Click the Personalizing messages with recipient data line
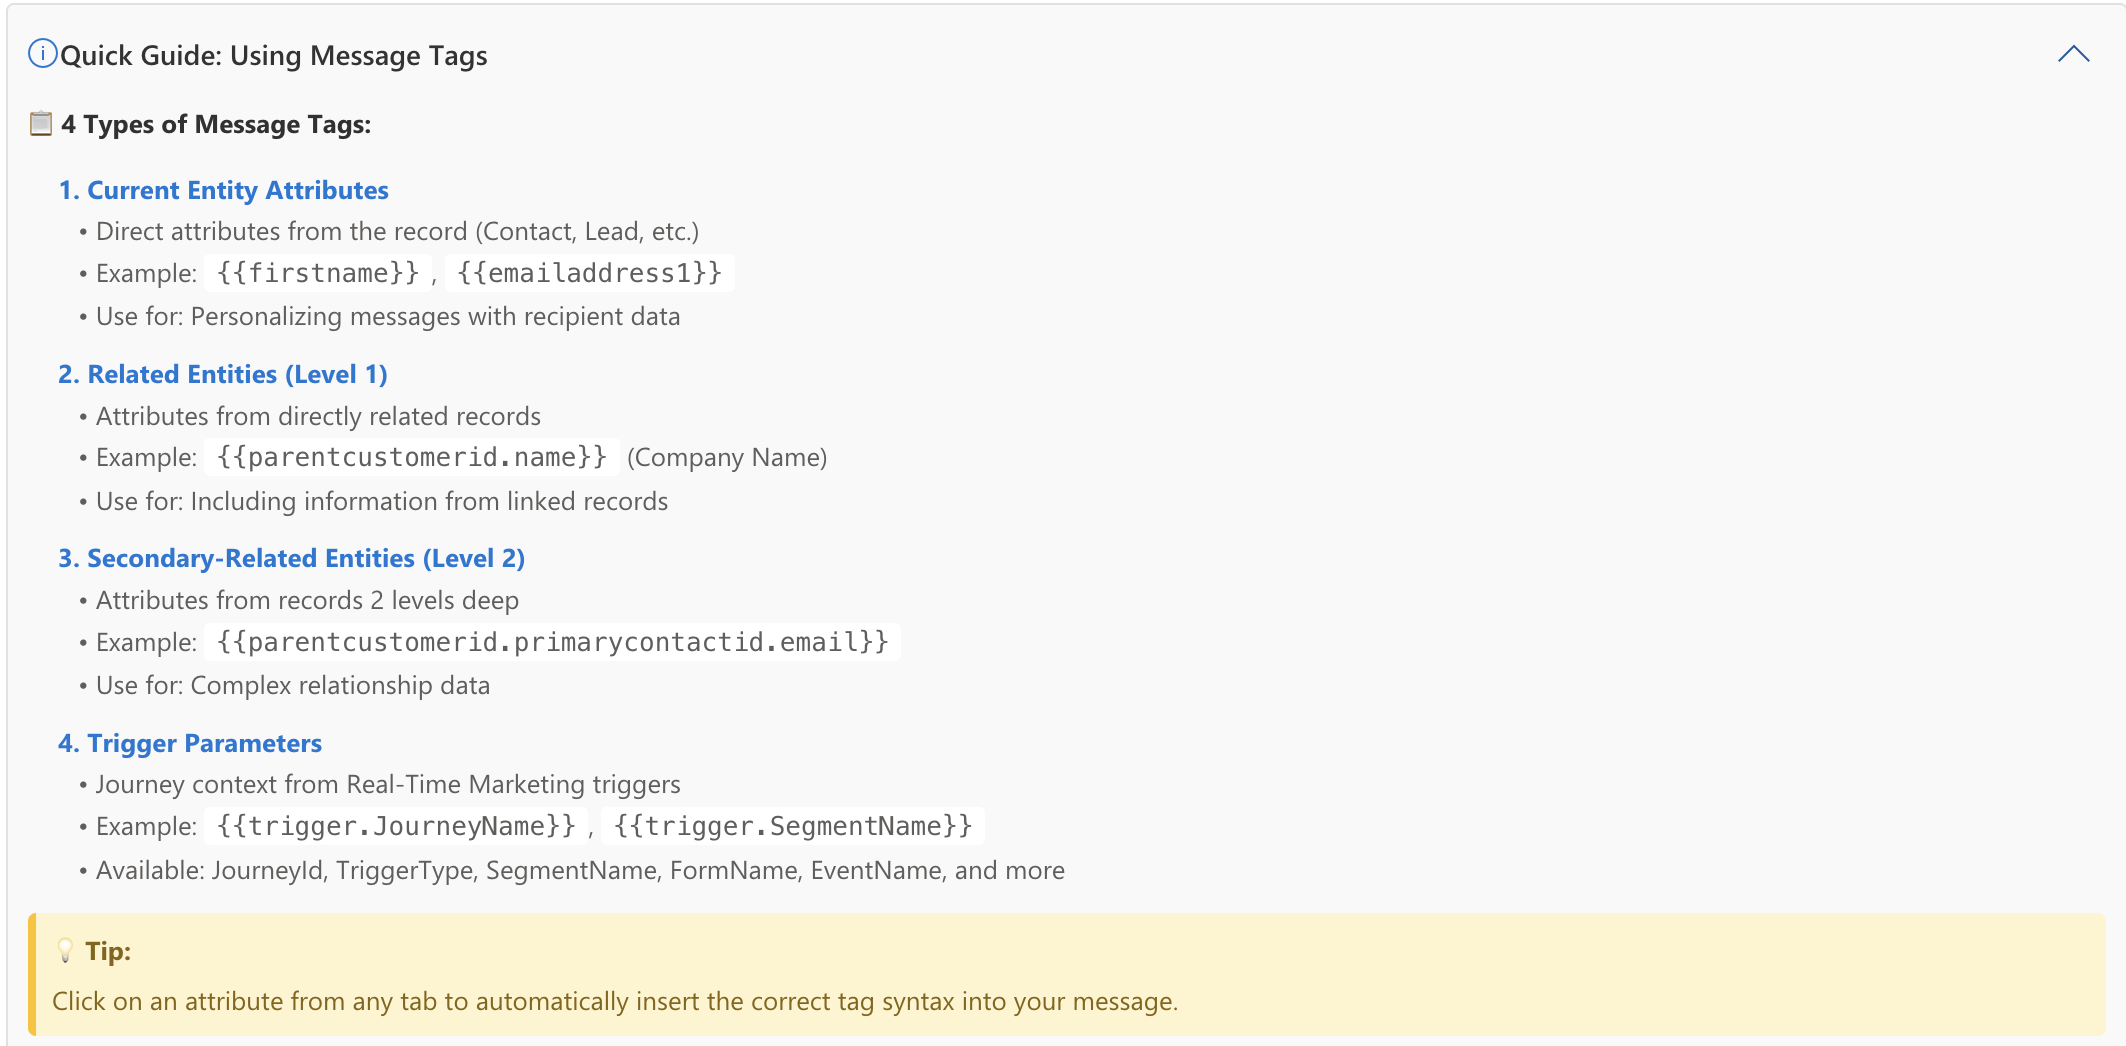2126x1046 pixels. coord(388,317)
